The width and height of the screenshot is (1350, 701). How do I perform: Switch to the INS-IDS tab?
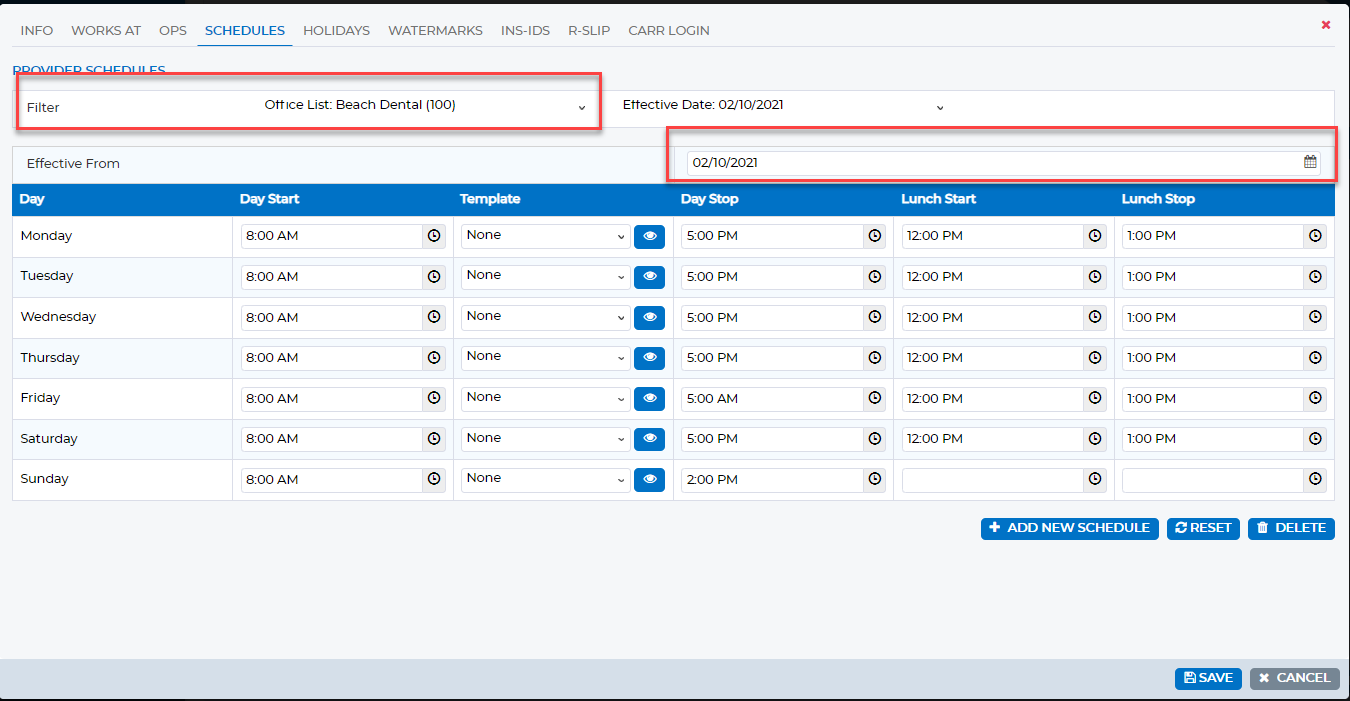pos(525,31)
